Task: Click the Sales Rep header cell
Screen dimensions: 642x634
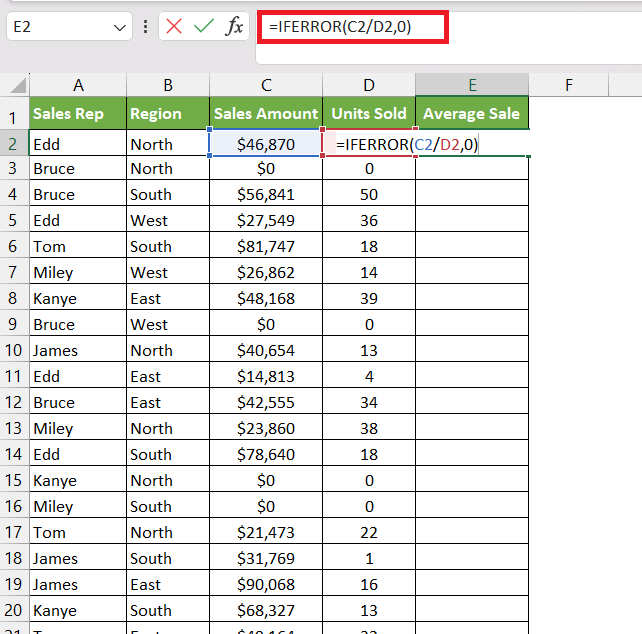Action: click(78, 114)
